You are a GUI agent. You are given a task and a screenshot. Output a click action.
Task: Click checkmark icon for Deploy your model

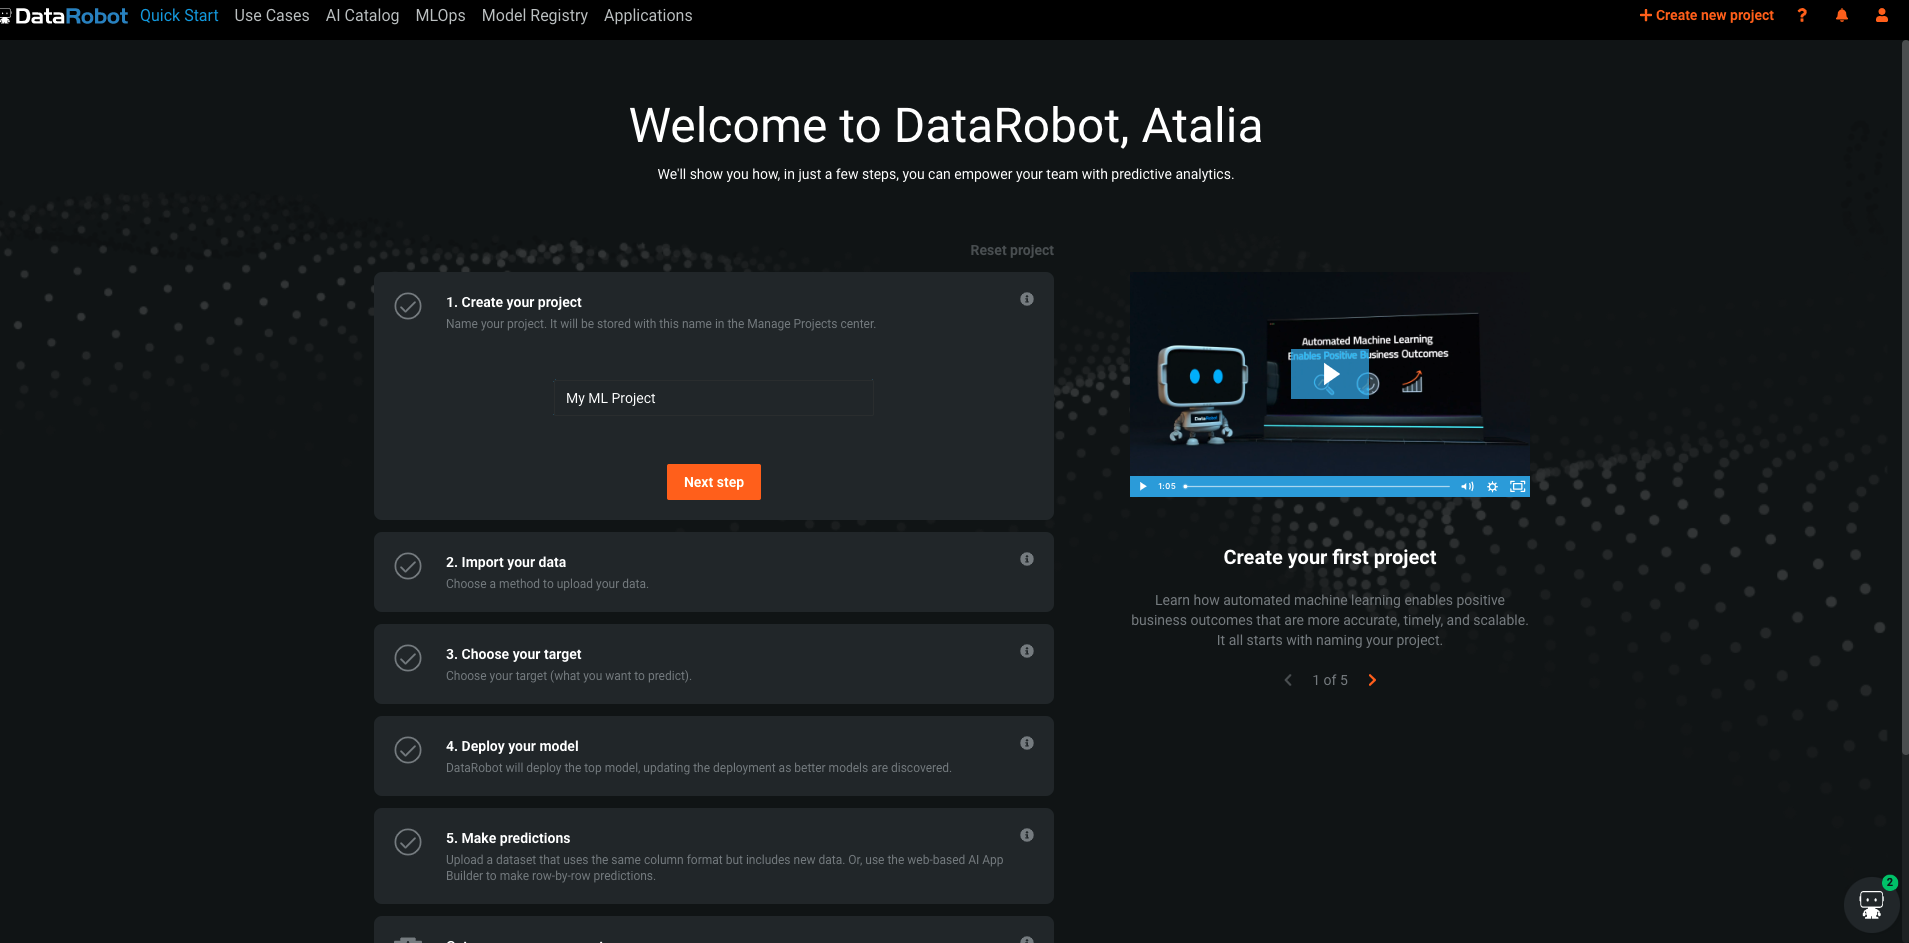coord(408,750)
